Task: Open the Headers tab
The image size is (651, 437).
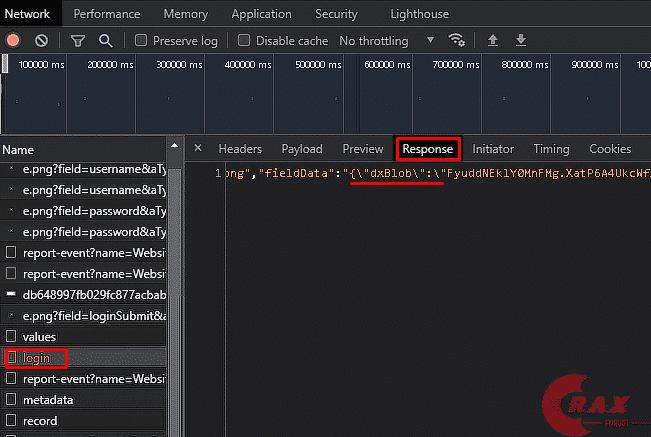Action: coord(240,149)
